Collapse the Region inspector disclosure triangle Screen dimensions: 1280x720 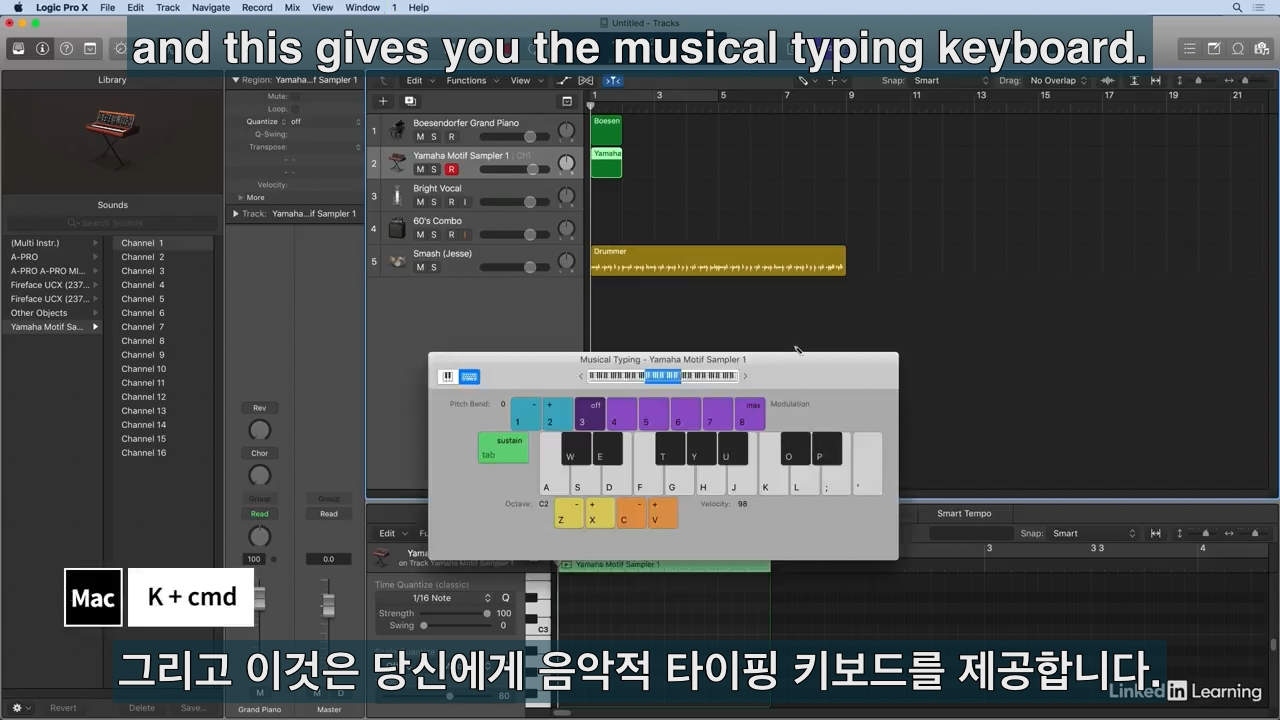click(236, 80)
